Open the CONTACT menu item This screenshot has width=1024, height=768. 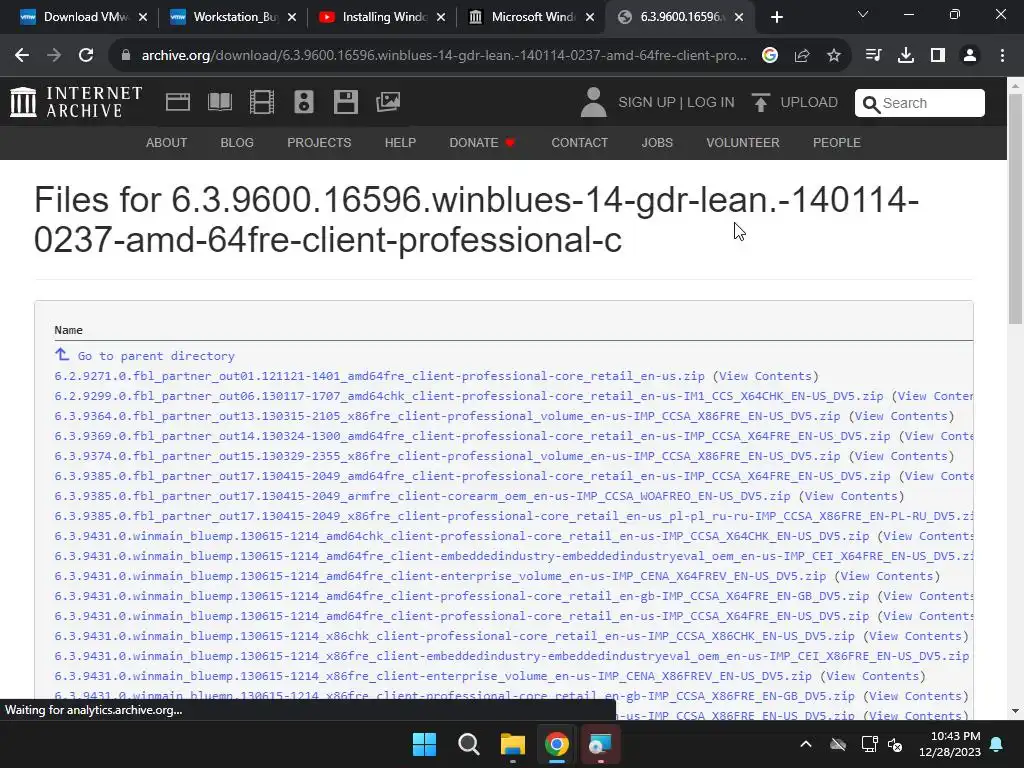[579, 142]
